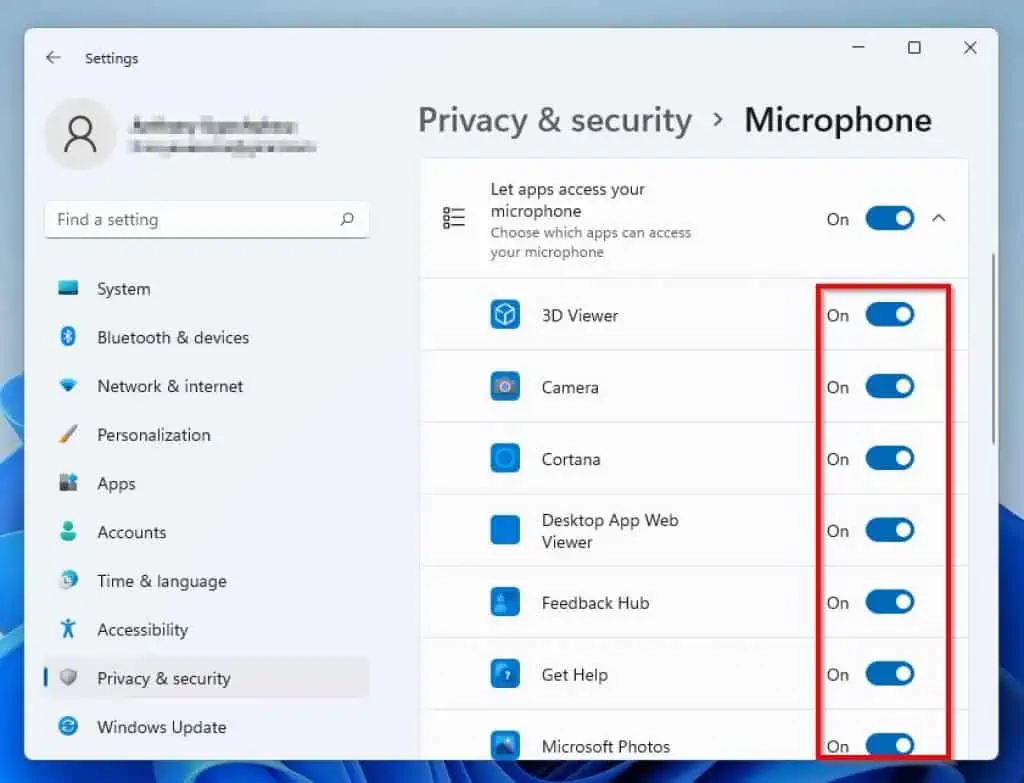Click the Network & internet globe icon
Screen dimensions: 1024x783
[66, 386]
